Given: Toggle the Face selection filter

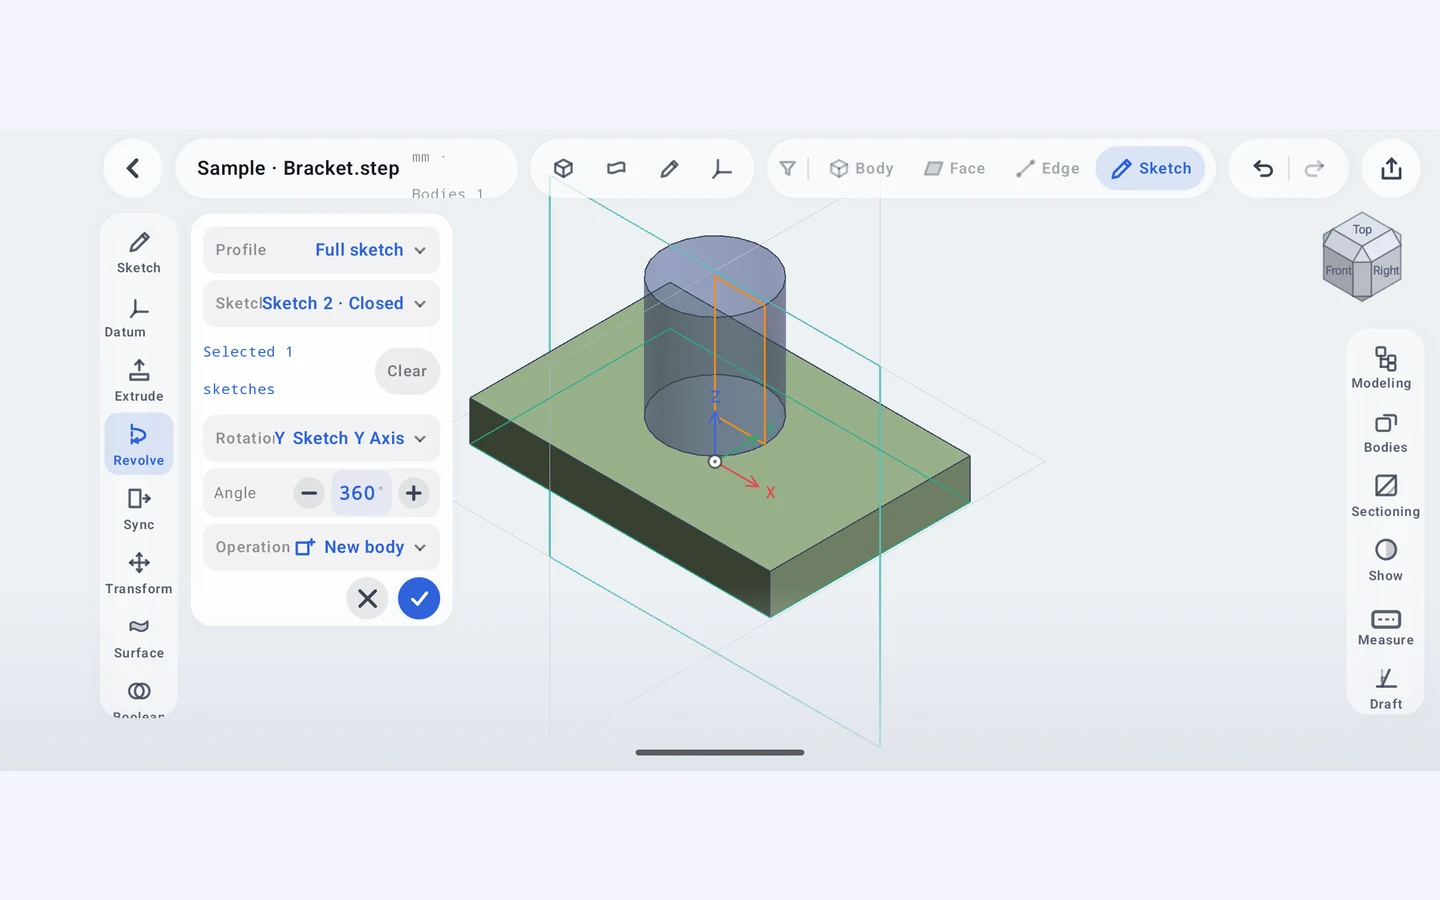Looking at the screenshot, I should coord(954,168).
